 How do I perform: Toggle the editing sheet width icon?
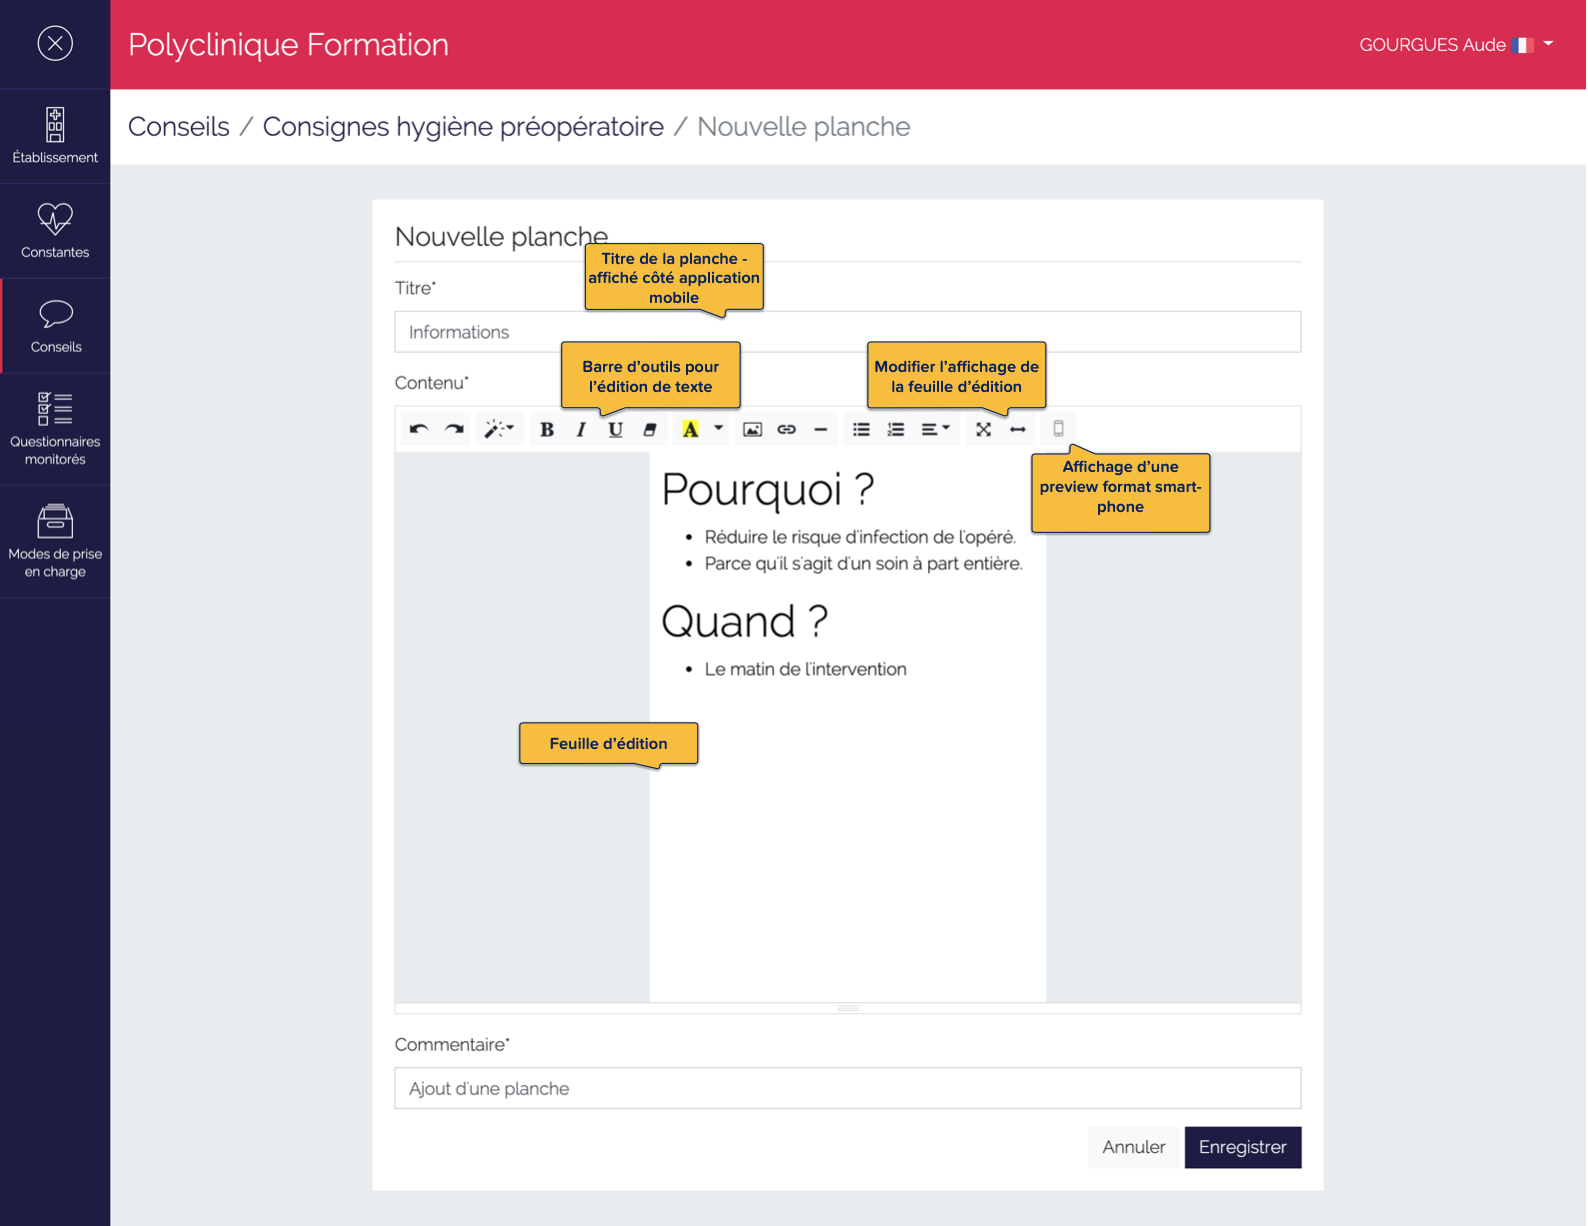click(x=1018, y=430)
